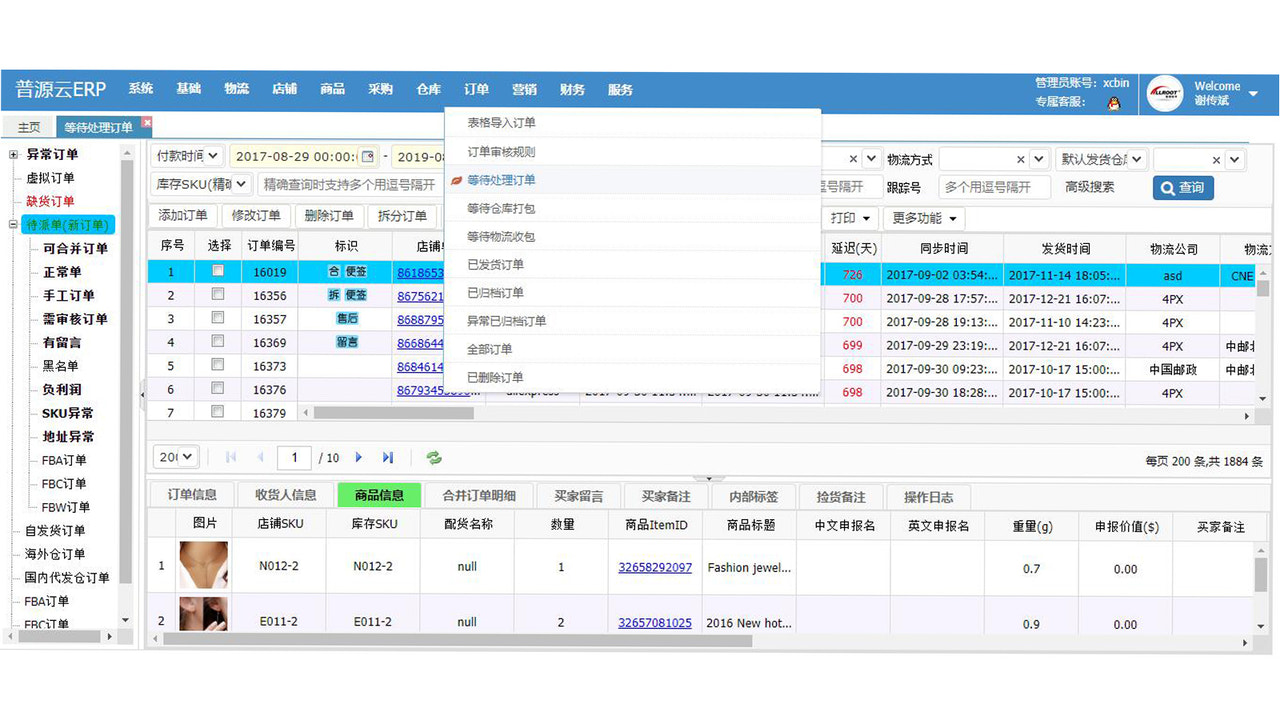This screenshot has height=720, width=1280.
Task: Refresh the order grid with green arrows icon
Action: pyautogui.click(x=434, y=457)
